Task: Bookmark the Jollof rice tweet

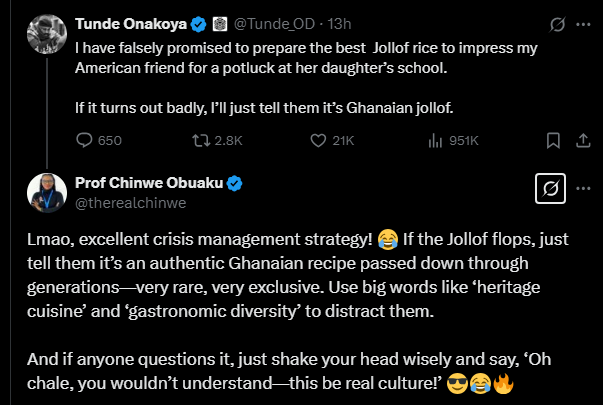Action: pyautogui.click(x=551, y=141)
